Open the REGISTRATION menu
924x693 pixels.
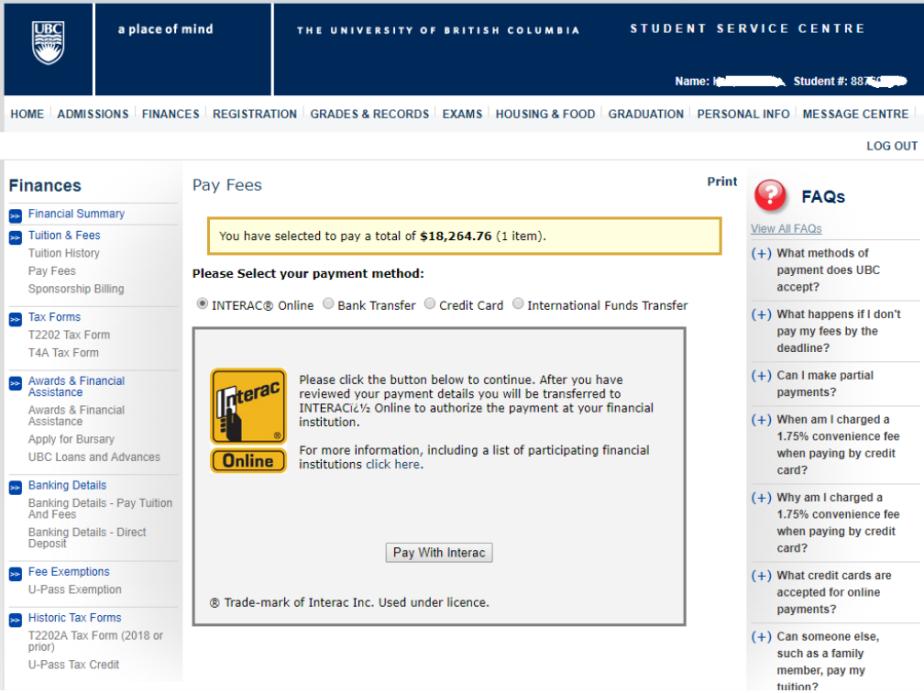click(x=255, y=114)
